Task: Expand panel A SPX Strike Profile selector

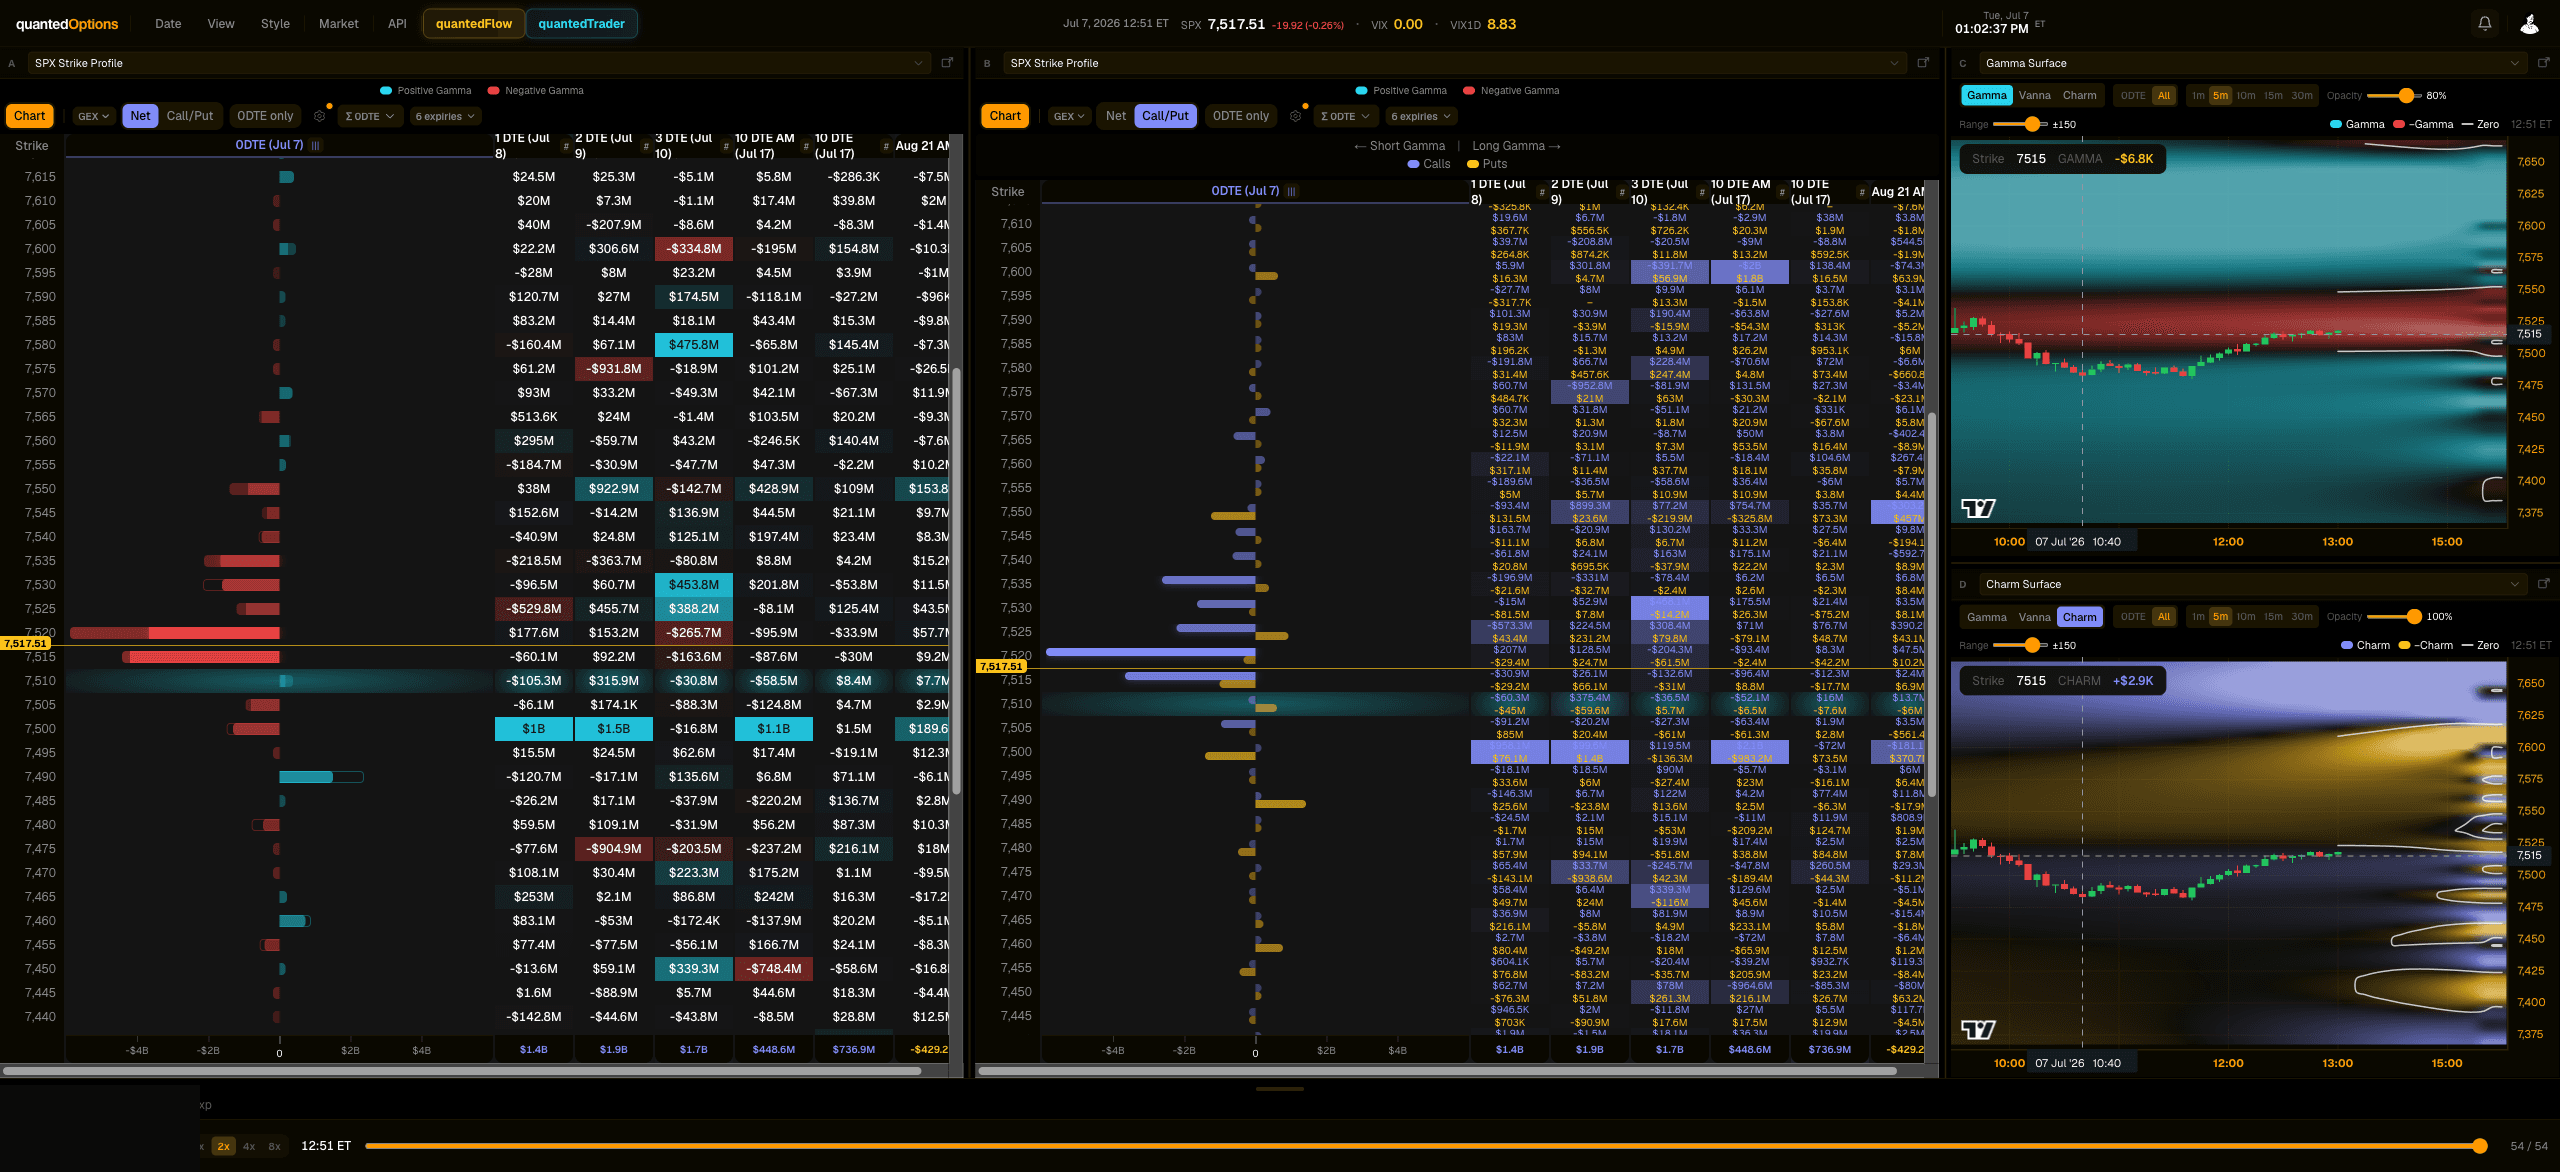Action: [x=480, y=63]
